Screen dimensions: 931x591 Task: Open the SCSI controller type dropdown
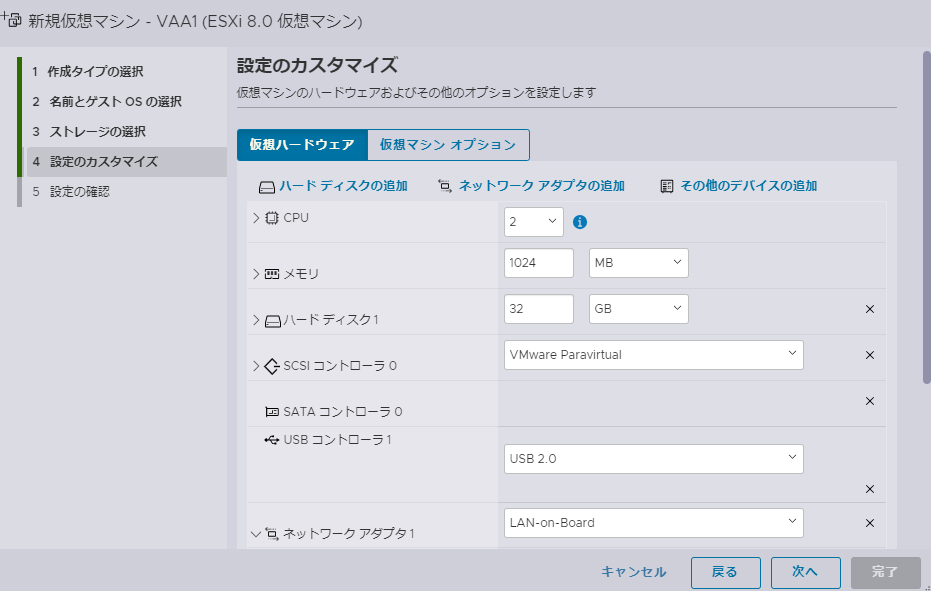coord(653,354)
